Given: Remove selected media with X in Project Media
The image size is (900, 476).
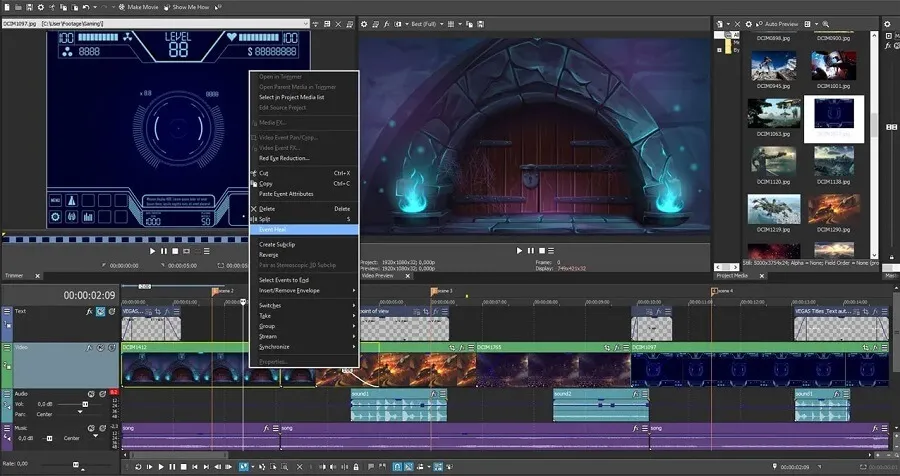Looking at the screenshot, I should coord(738,24).
